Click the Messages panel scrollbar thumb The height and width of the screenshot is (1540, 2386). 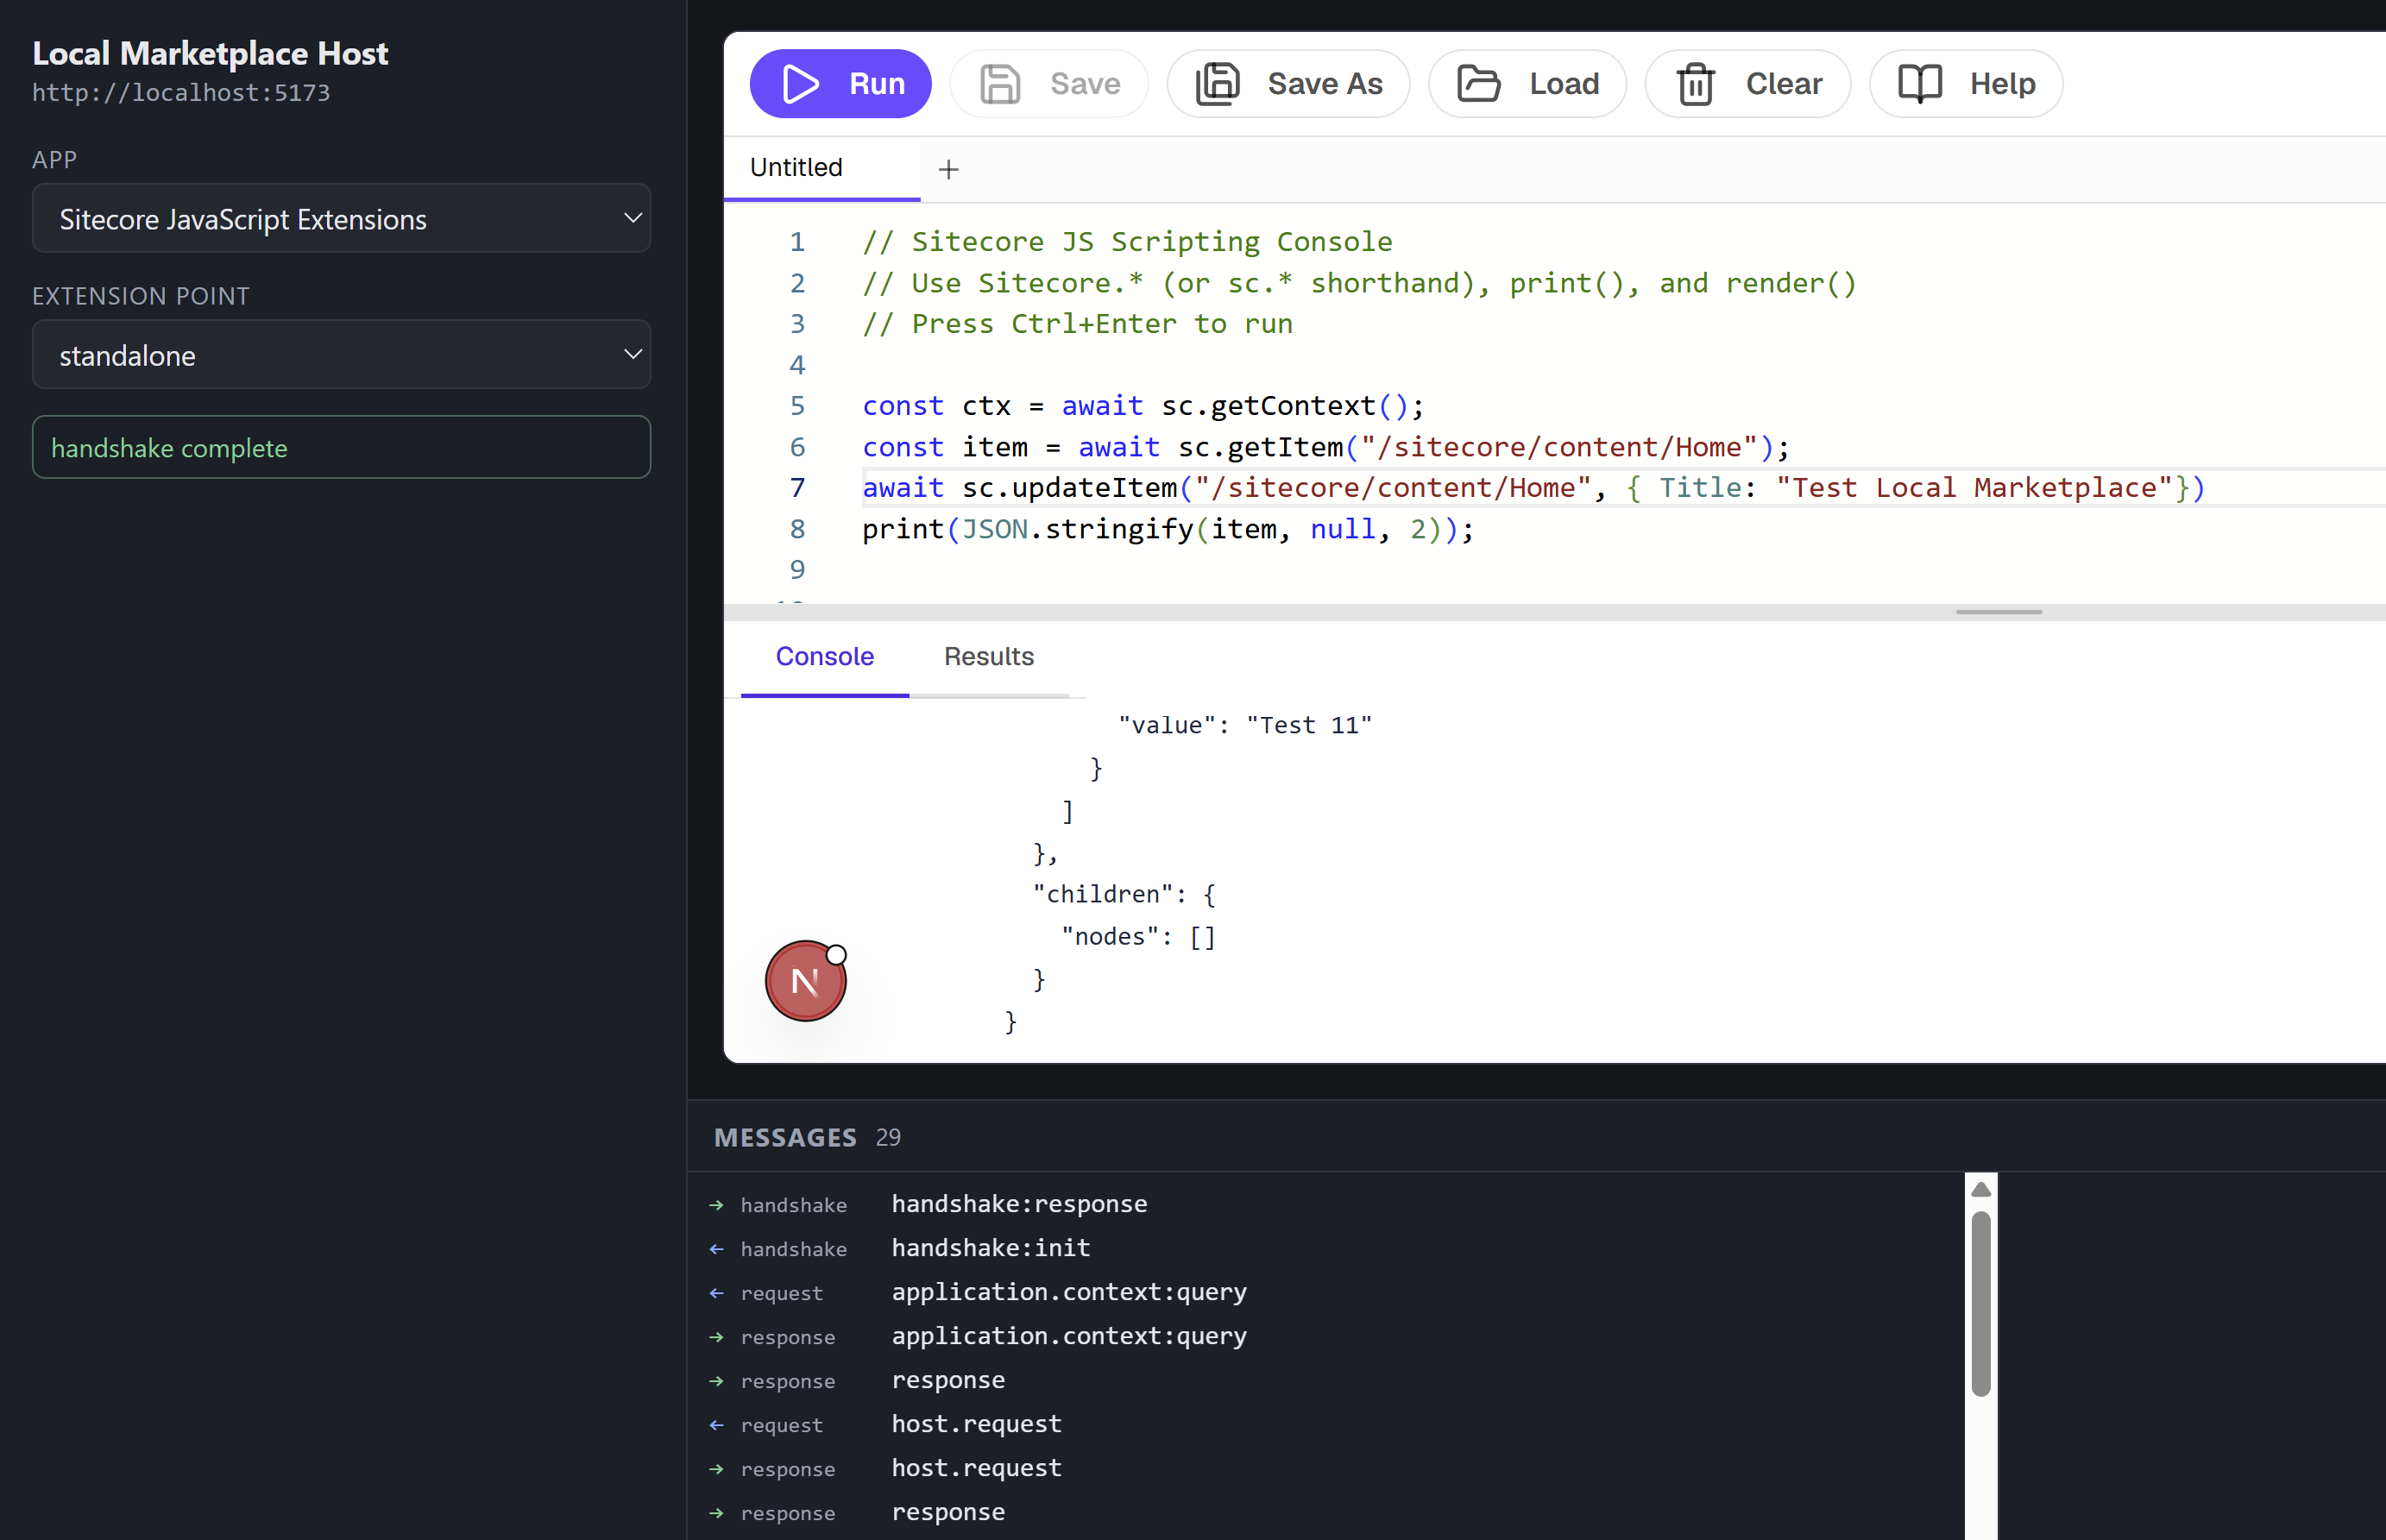[1981, 1303]
